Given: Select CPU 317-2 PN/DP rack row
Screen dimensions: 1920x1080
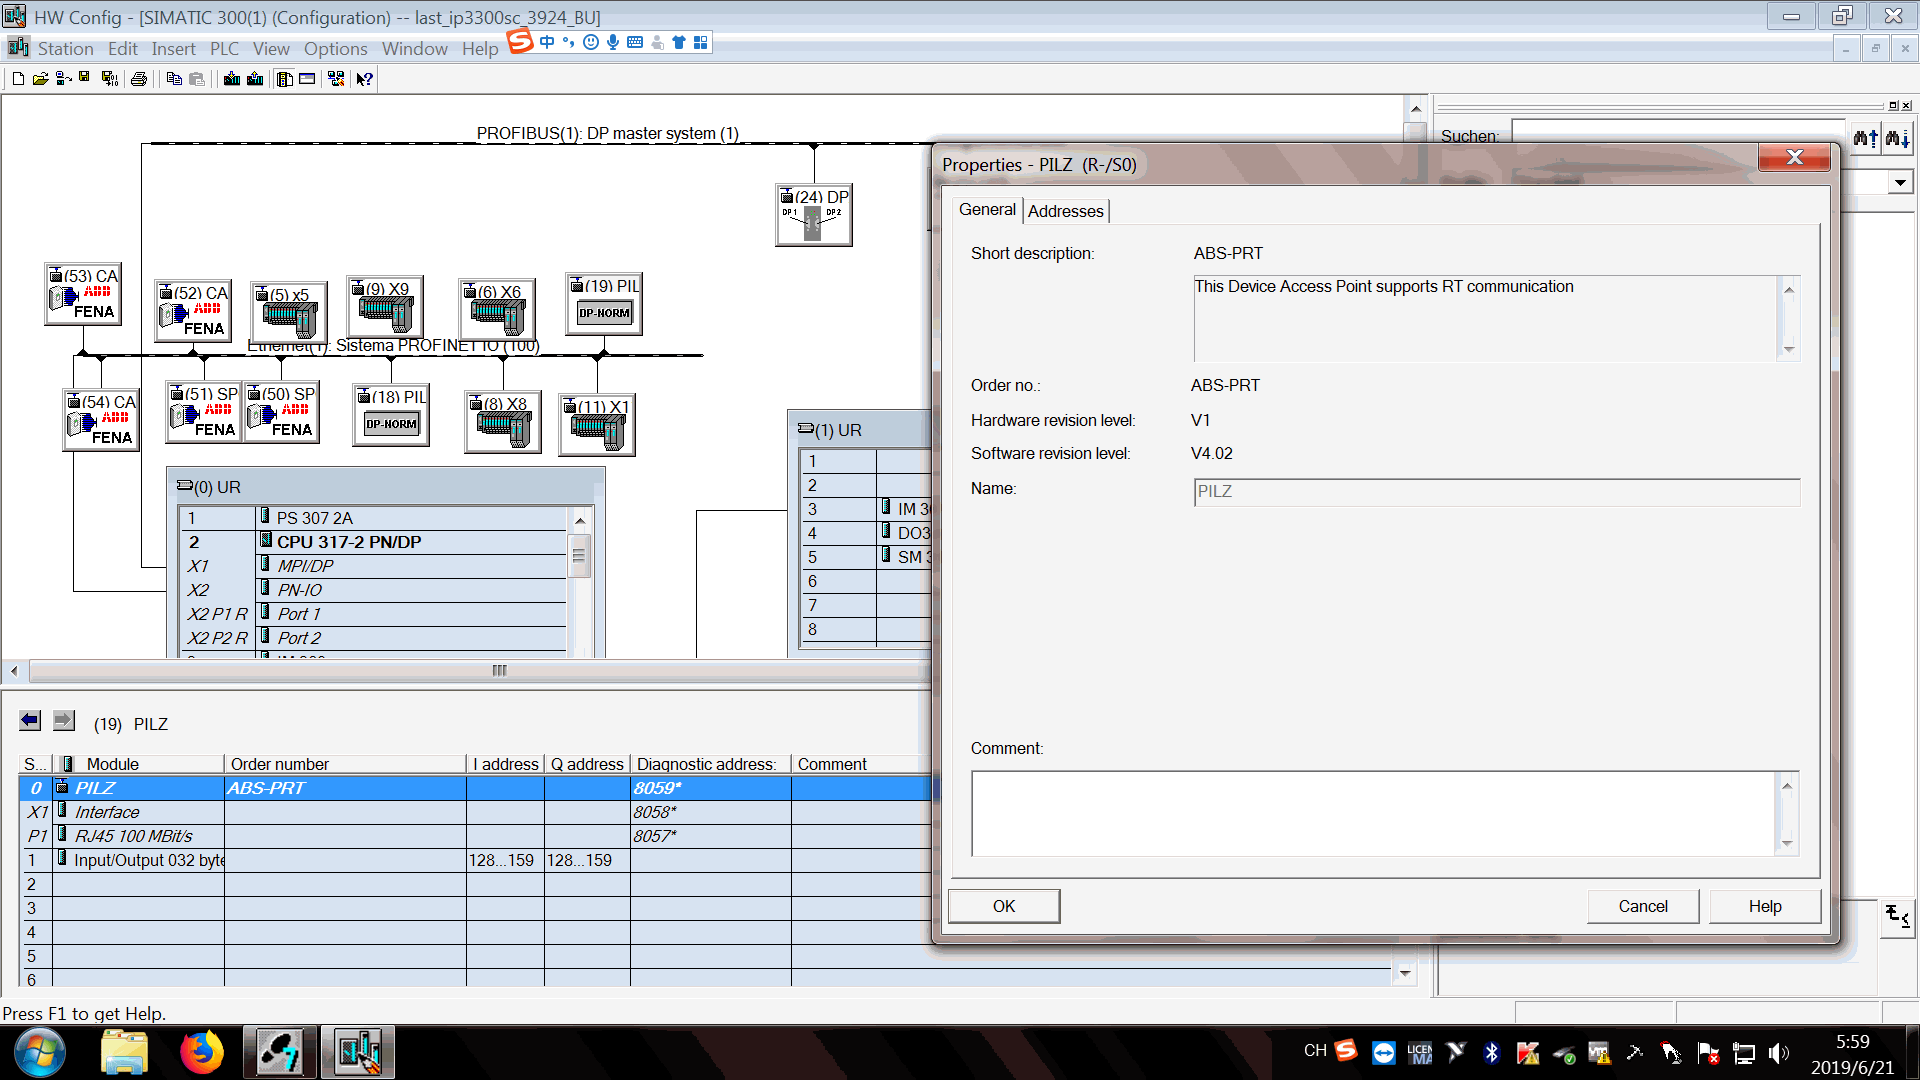Looking at the screenshot, I should (x=349, y=542).
